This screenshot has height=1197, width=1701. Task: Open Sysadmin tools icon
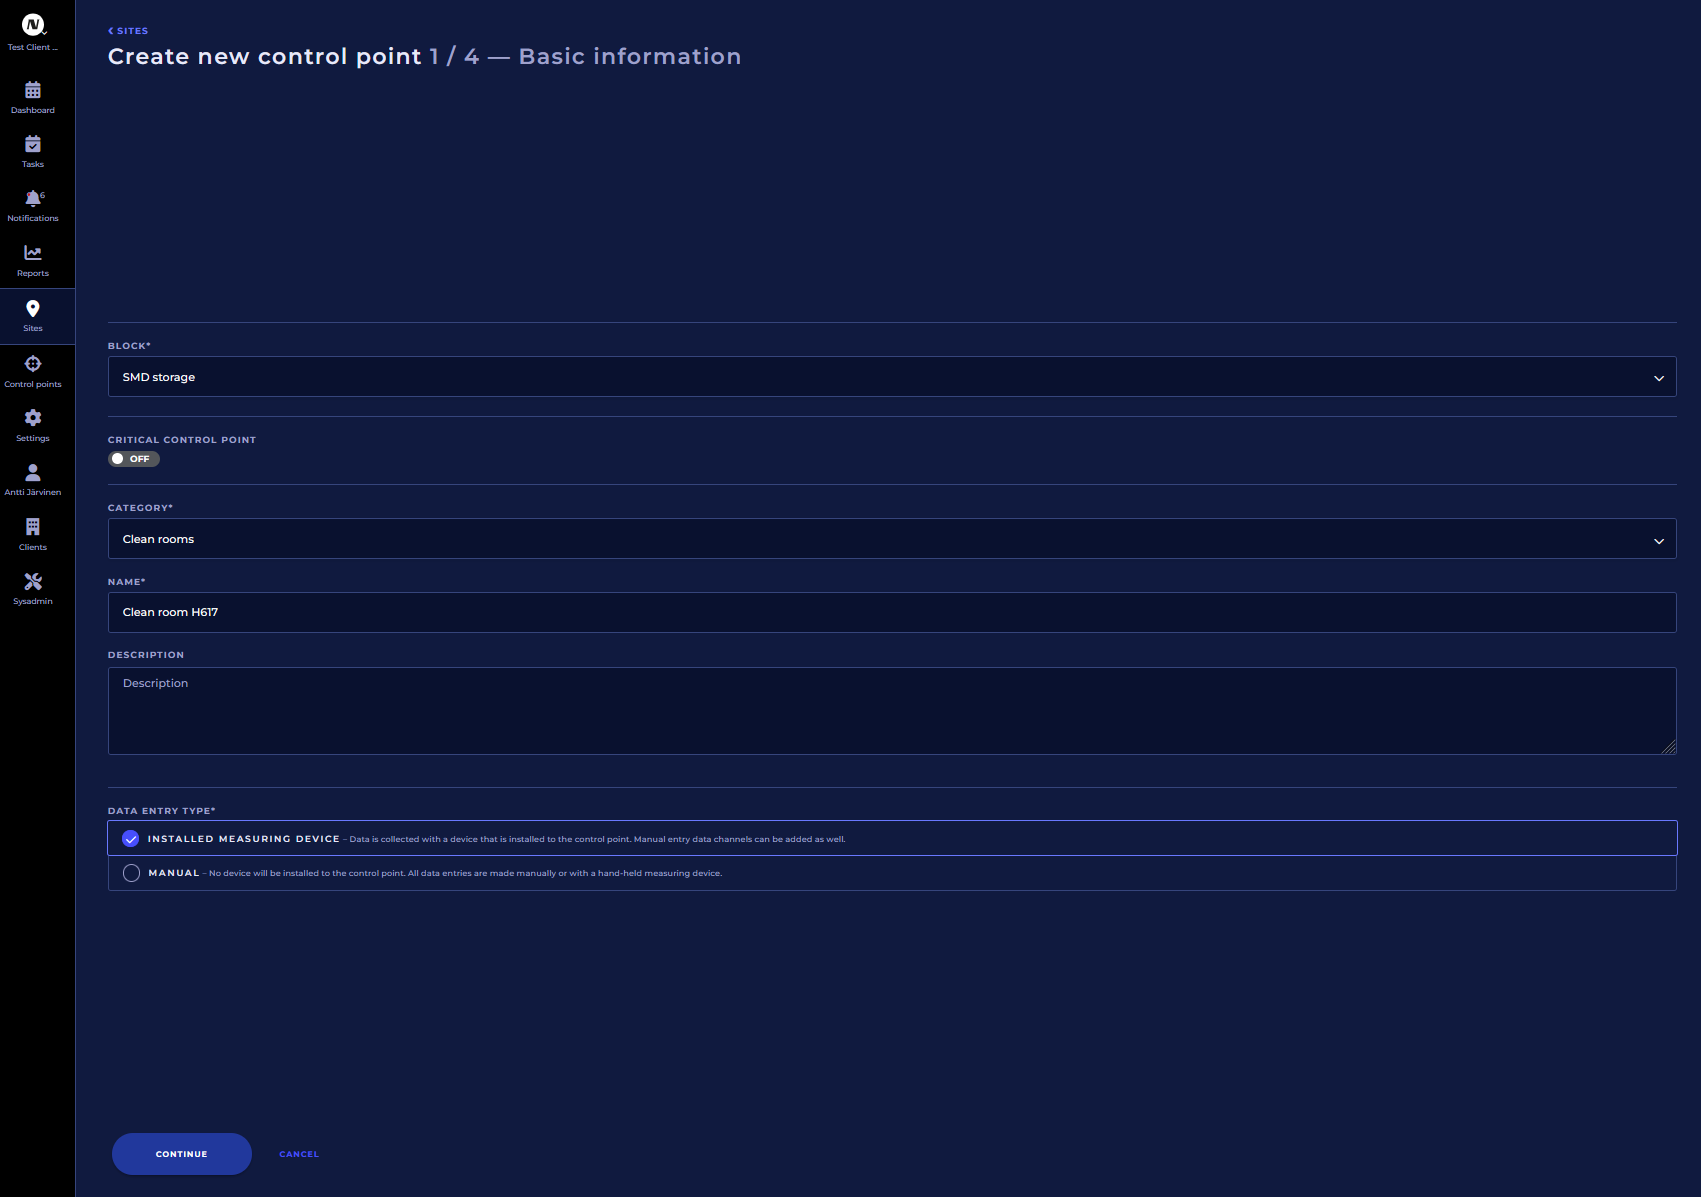33,582
